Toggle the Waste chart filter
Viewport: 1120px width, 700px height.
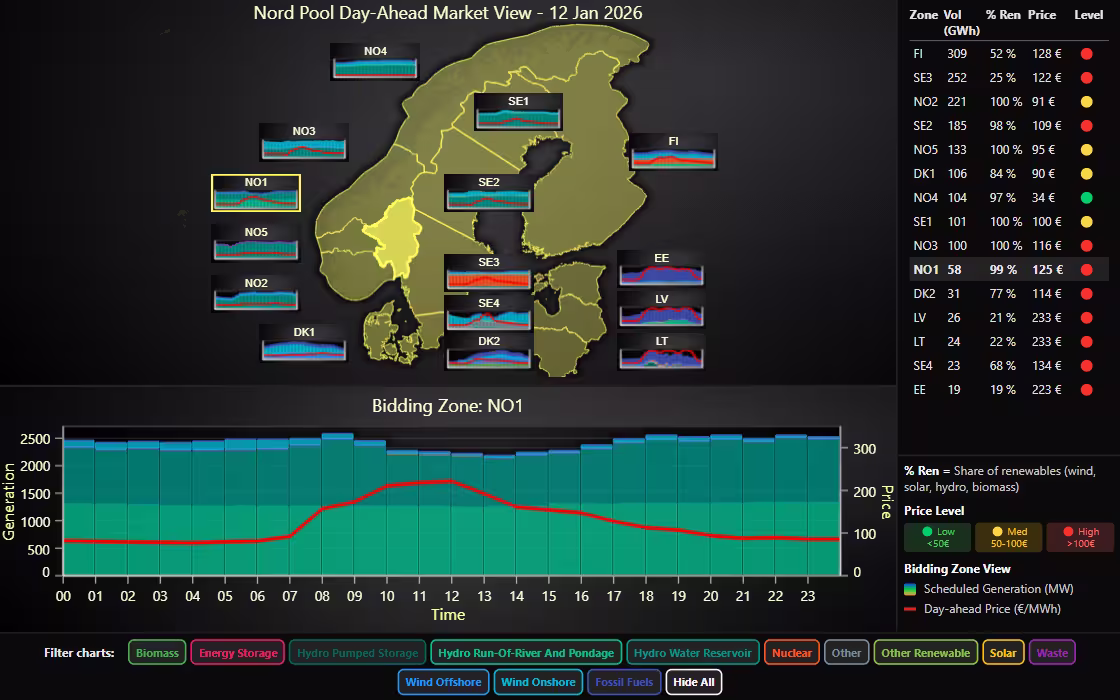point(1052,652)
